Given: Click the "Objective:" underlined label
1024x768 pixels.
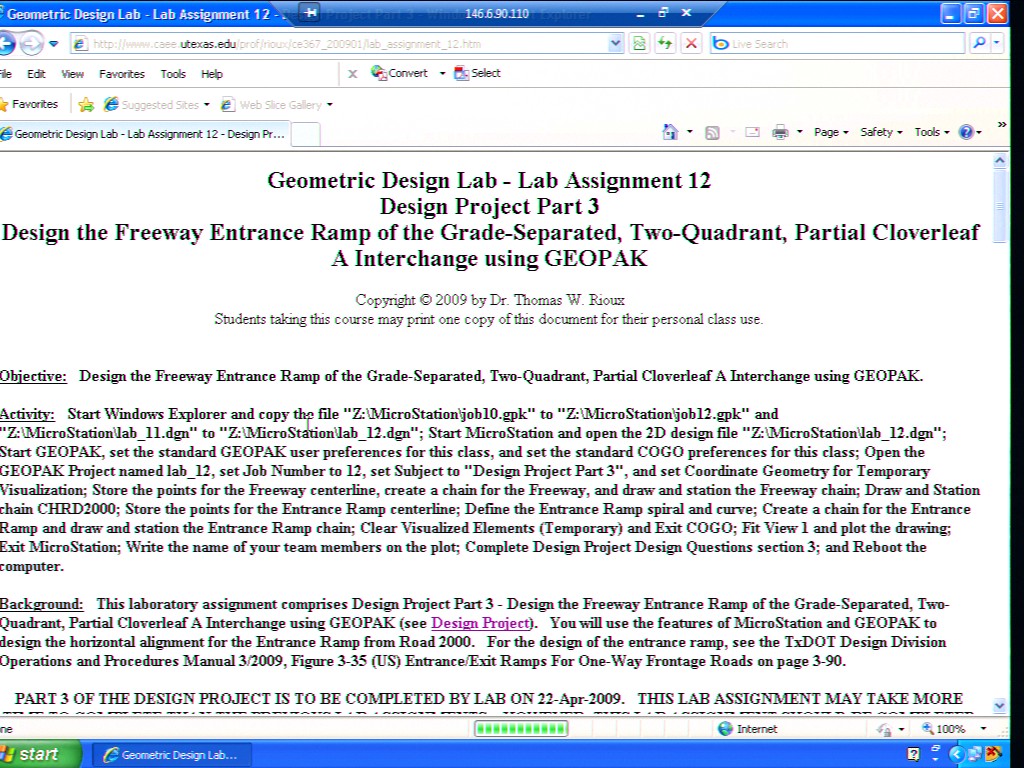Looking at the screenshot, I should (x=33, y=376).
